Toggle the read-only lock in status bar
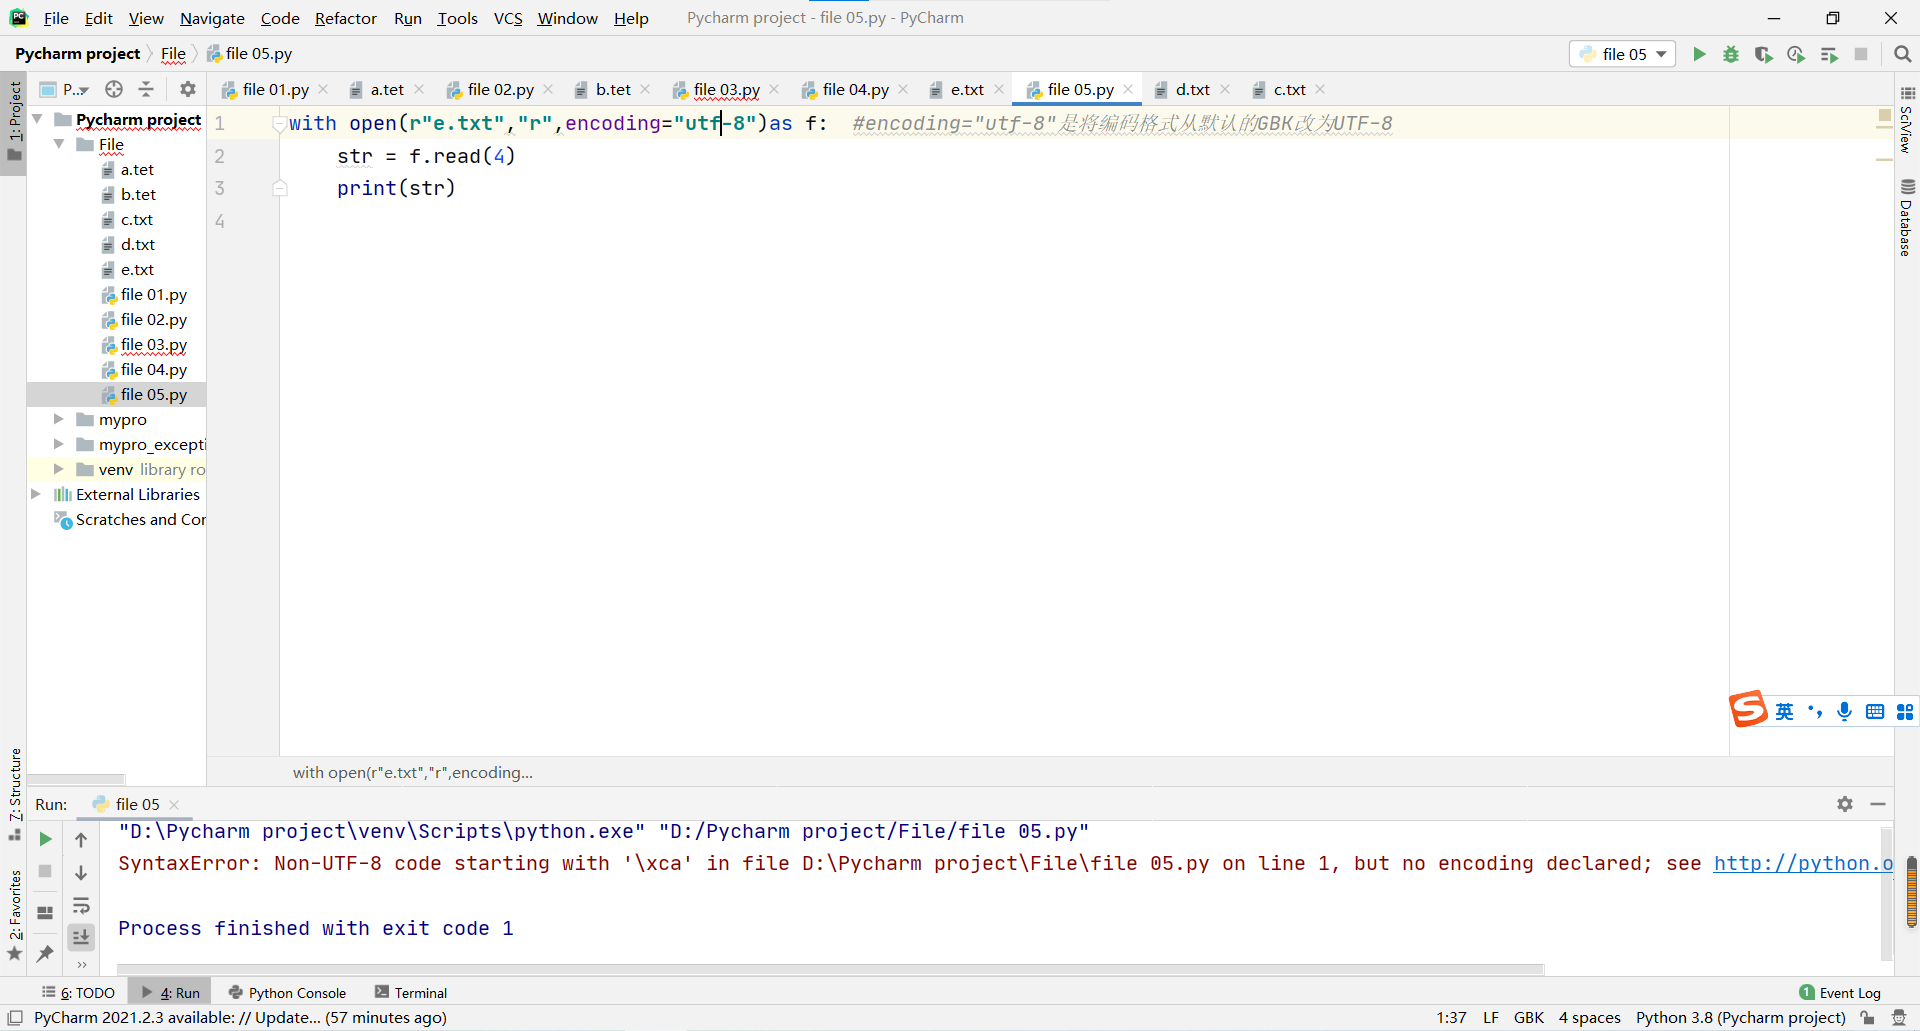This screenshot has height=1031, width=1920. [x=1867, y=1018]
